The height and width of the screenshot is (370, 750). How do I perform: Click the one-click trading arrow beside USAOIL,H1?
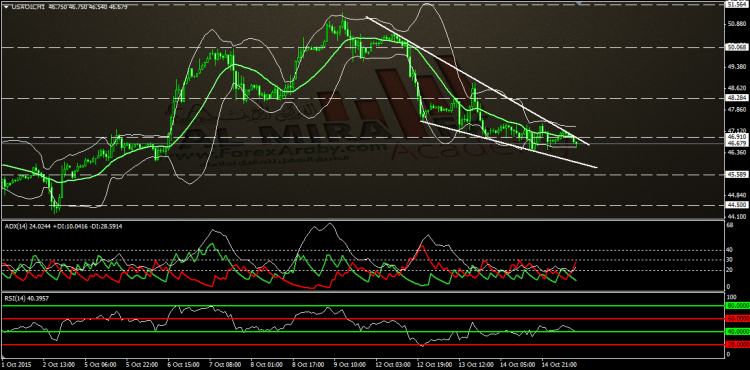[7, 8]
